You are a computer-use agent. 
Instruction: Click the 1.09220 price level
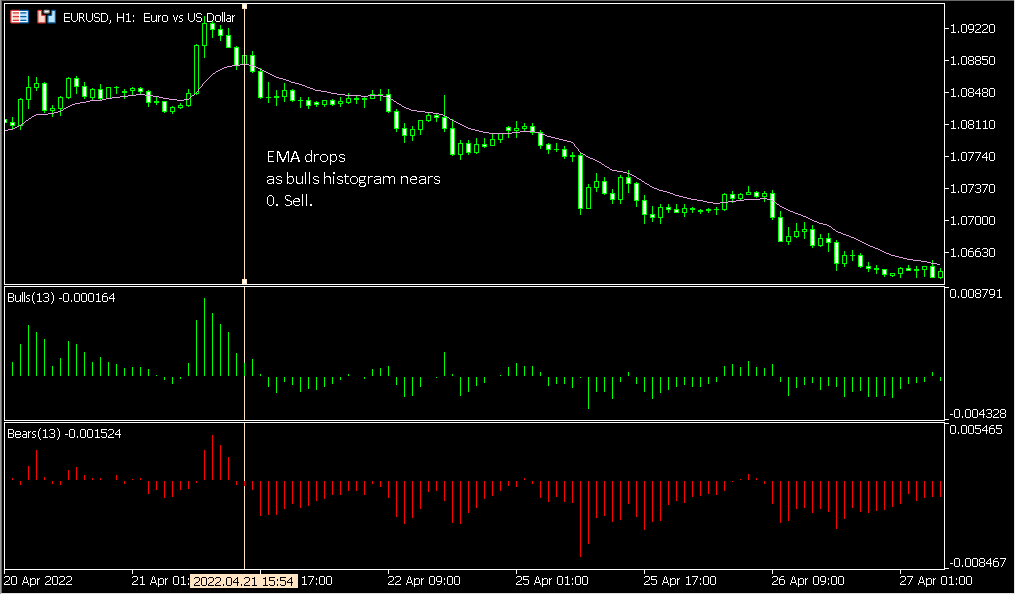coord(972,28)
